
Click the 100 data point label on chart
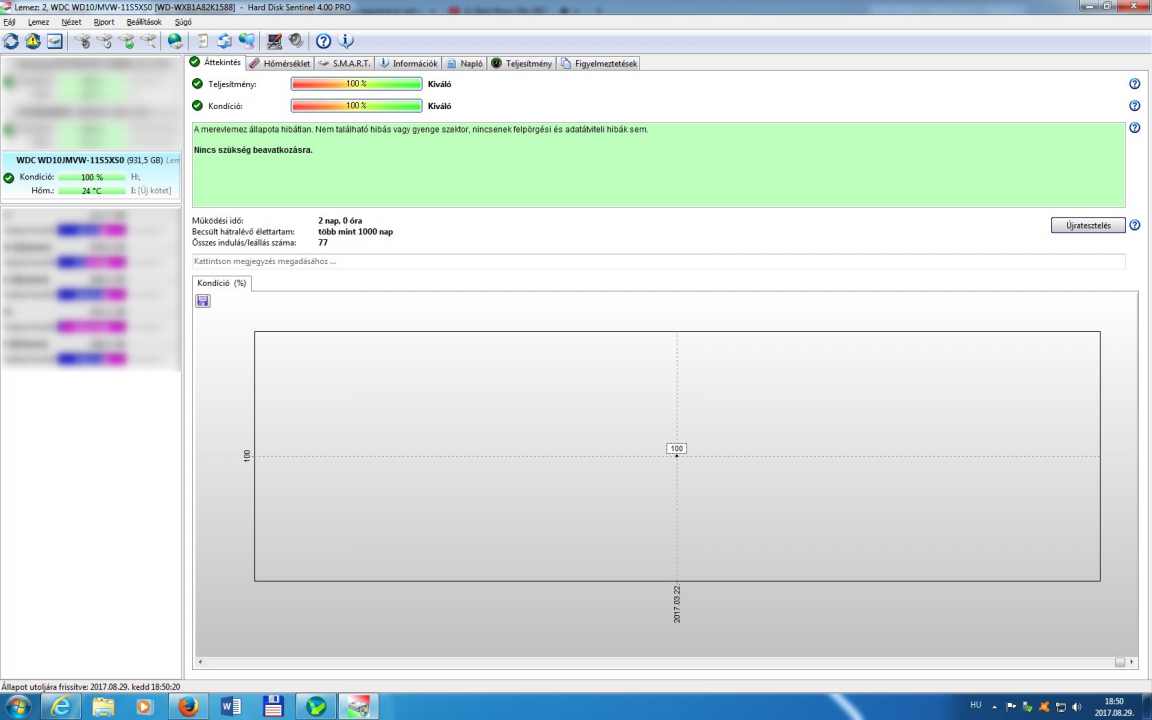[x=677, y=448]
